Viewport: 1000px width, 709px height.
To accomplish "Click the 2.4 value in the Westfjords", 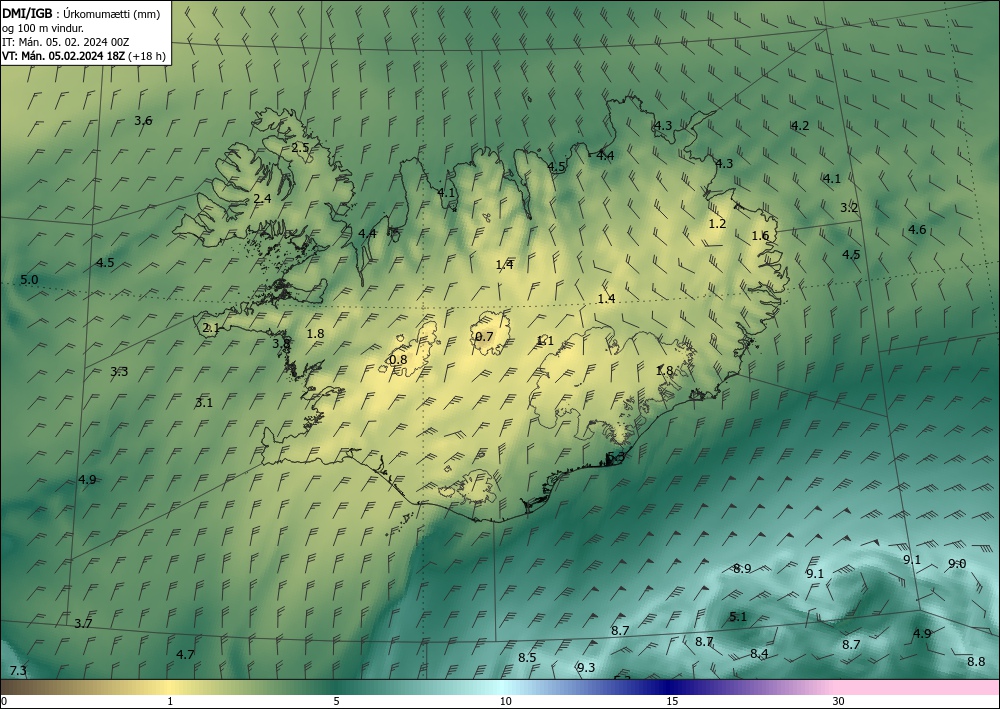I will 262,198.
